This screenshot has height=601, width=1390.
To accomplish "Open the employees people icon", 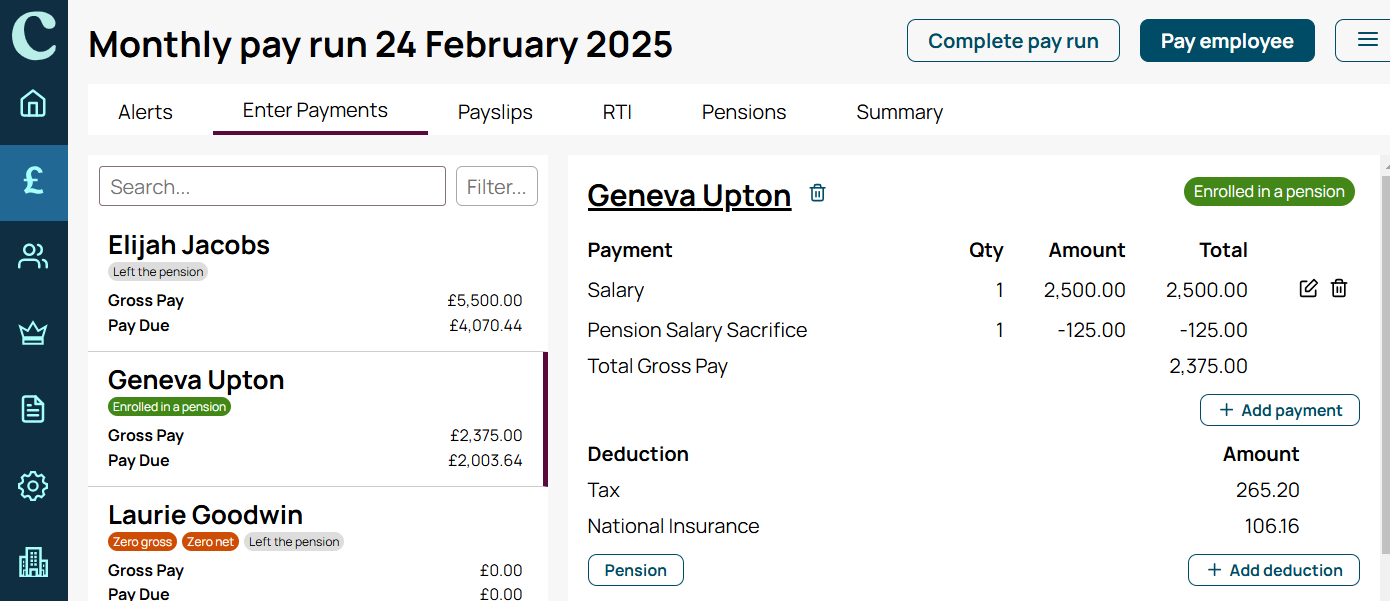I will [x=33, y=257].
